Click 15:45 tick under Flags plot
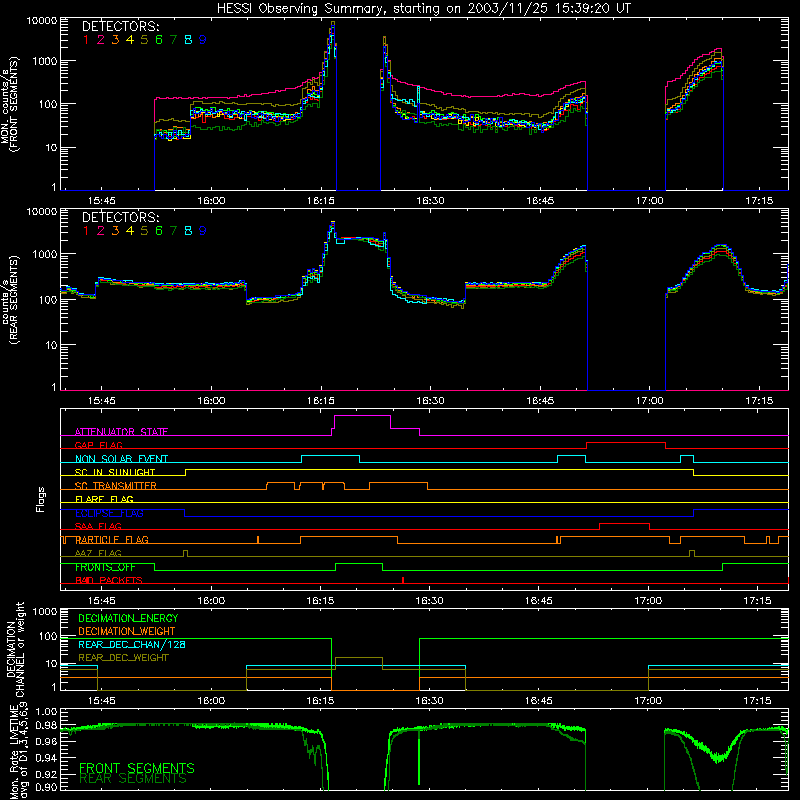 tap(102, 601)
